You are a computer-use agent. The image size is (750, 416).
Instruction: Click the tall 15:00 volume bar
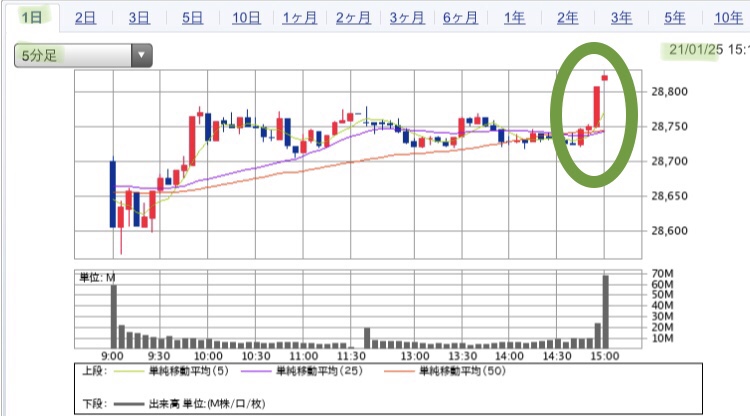click(x=606, y=312)
